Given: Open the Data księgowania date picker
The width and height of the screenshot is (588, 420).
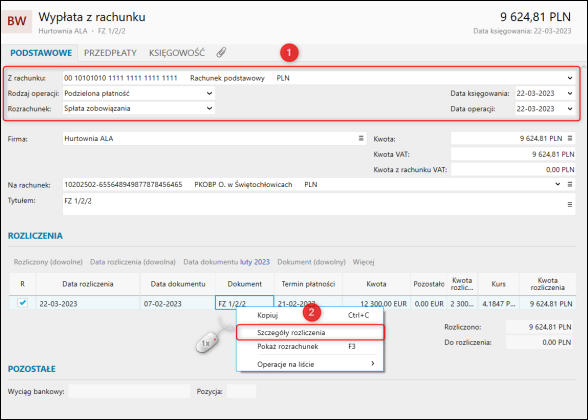Looking at the screenshot, I should (x=570, y=93).
